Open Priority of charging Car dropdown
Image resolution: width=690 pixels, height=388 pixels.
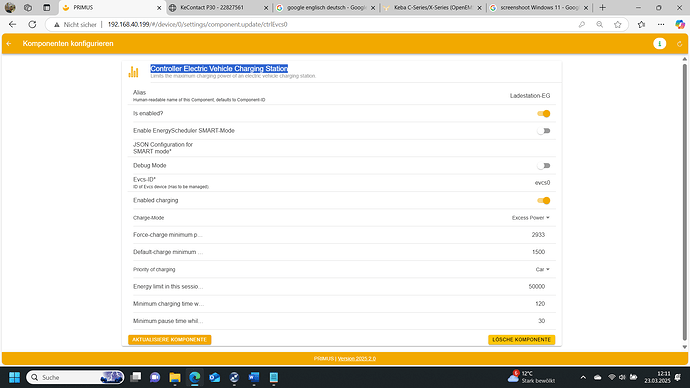(x=543, y=269)
